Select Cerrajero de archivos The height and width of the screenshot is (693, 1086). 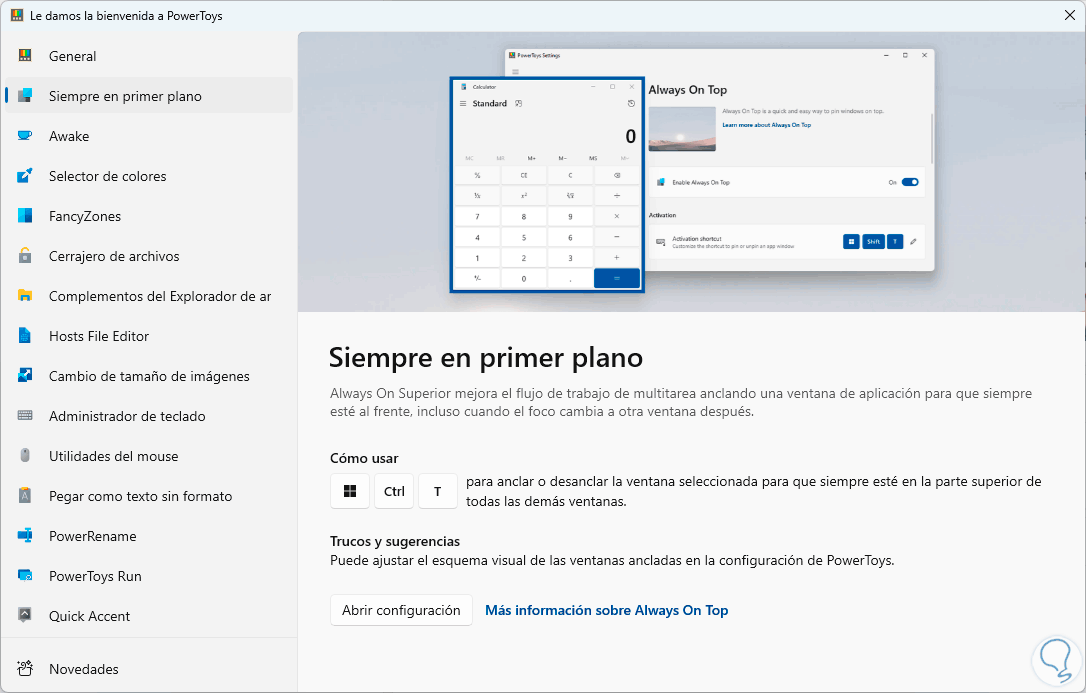pyautogui.click(x=149, y=255)
